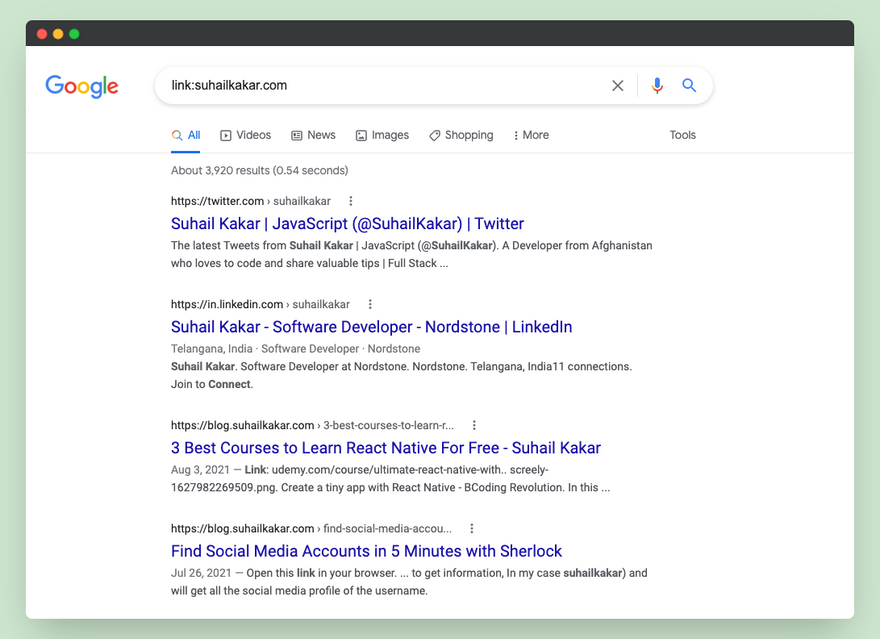The height and width of the screenshot is (639, 880).
Task: Click the Google logo
Action: click(82, 86)
